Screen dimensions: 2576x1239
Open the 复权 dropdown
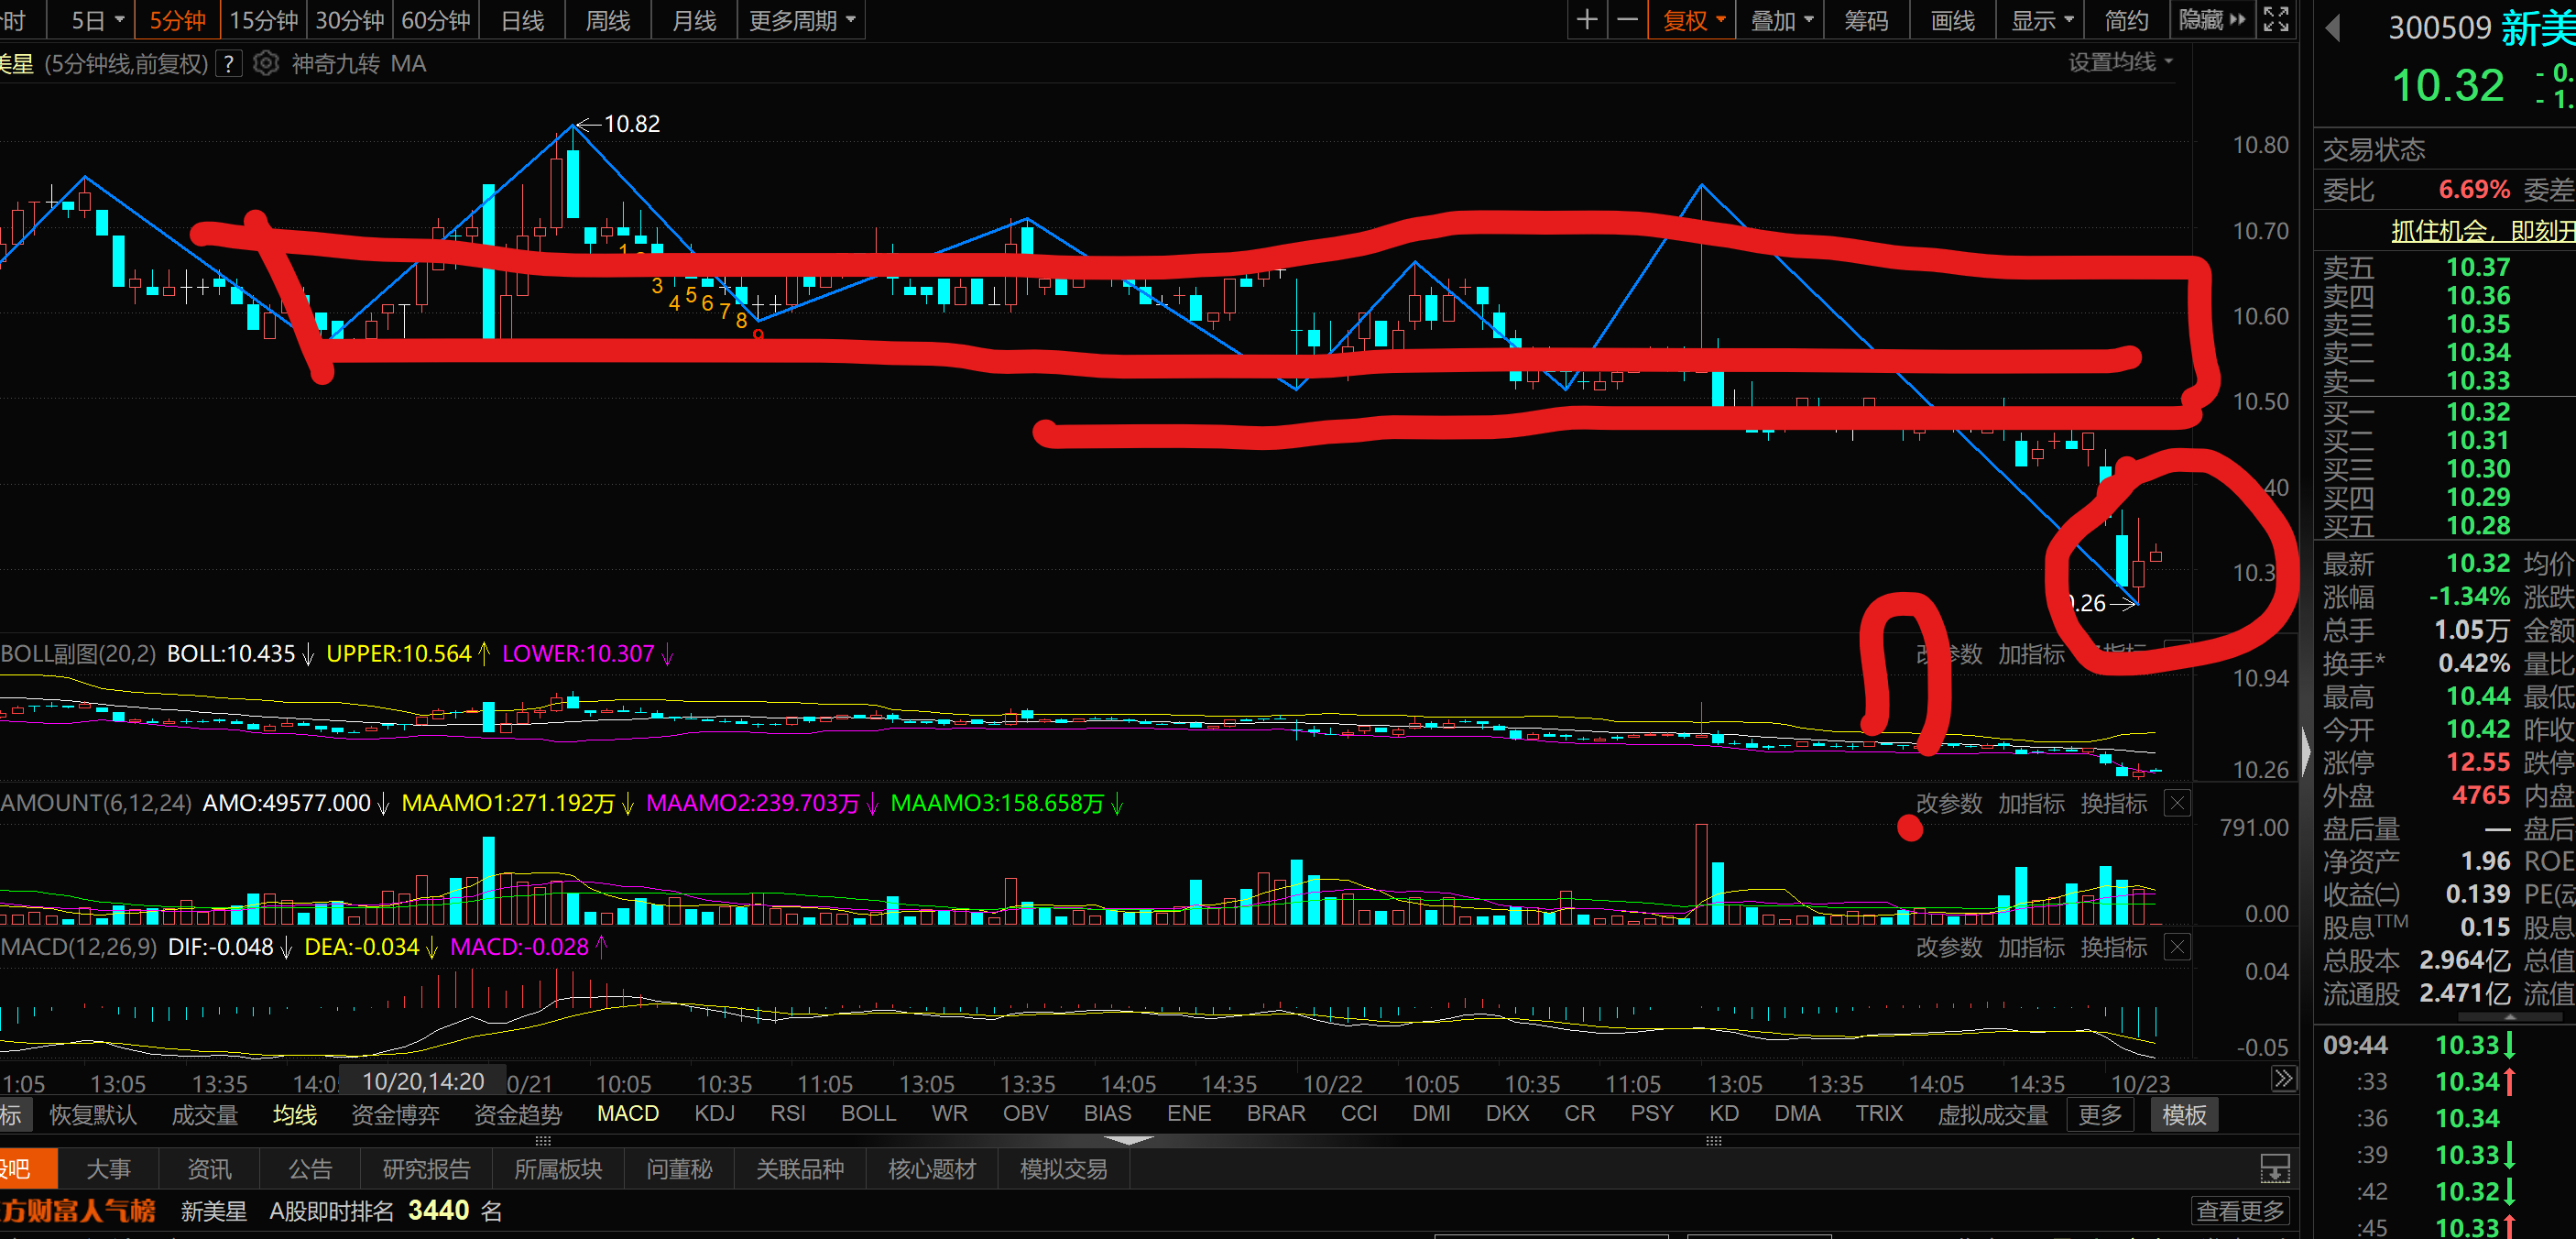1694,20
